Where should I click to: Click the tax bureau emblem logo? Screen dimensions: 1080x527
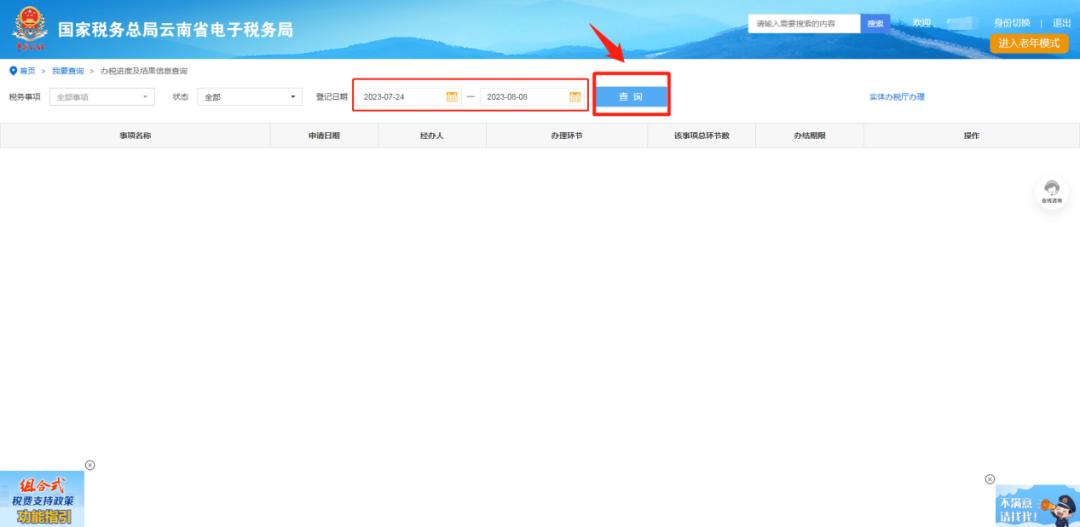point(30,29)
